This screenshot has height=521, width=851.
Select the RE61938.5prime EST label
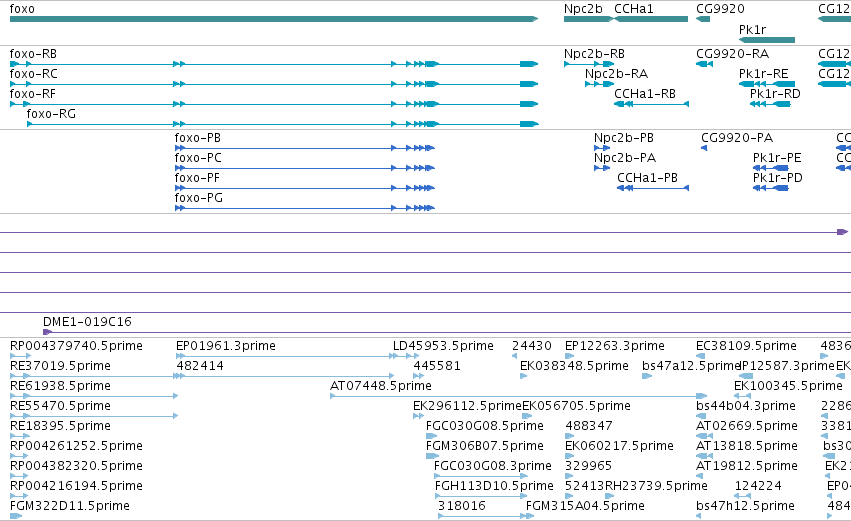point(60,386)
